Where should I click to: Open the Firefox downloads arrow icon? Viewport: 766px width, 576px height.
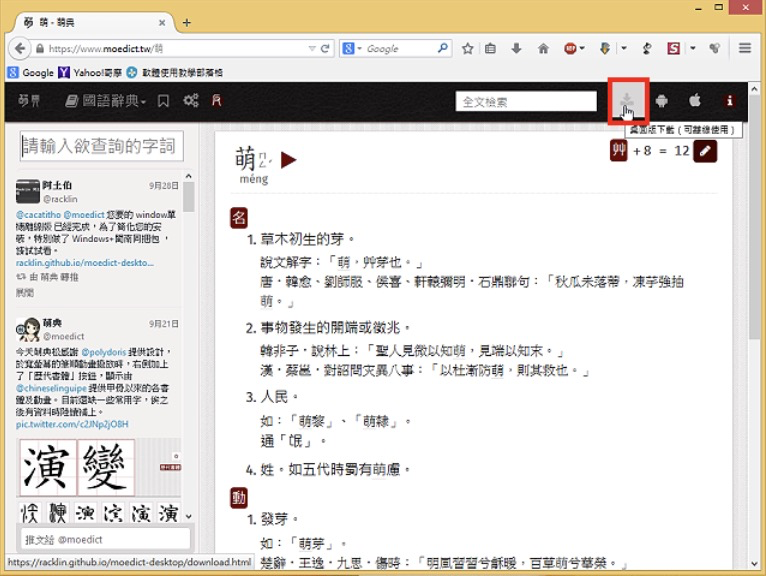point(516,48)
